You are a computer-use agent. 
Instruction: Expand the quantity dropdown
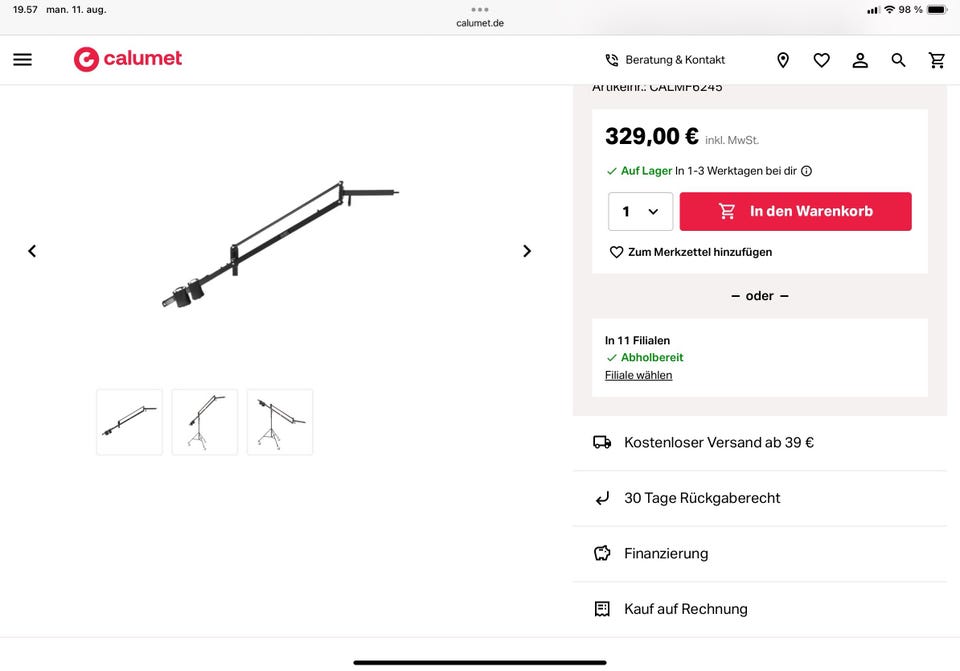point(640,212)
